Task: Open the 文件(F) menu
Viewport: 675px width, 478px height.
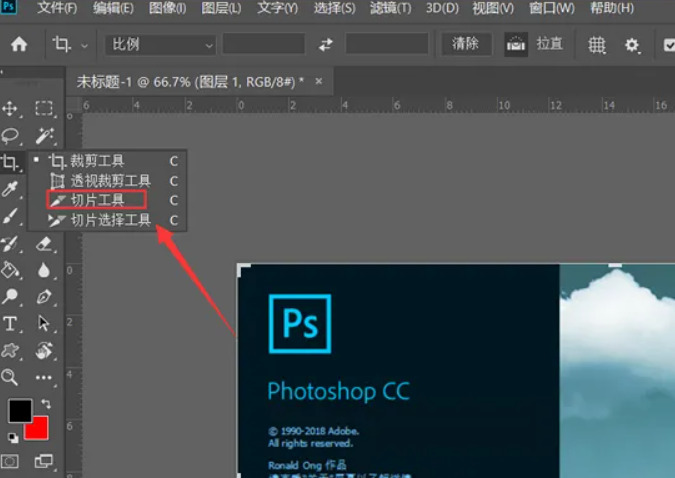Action: [x=57, y=8]
